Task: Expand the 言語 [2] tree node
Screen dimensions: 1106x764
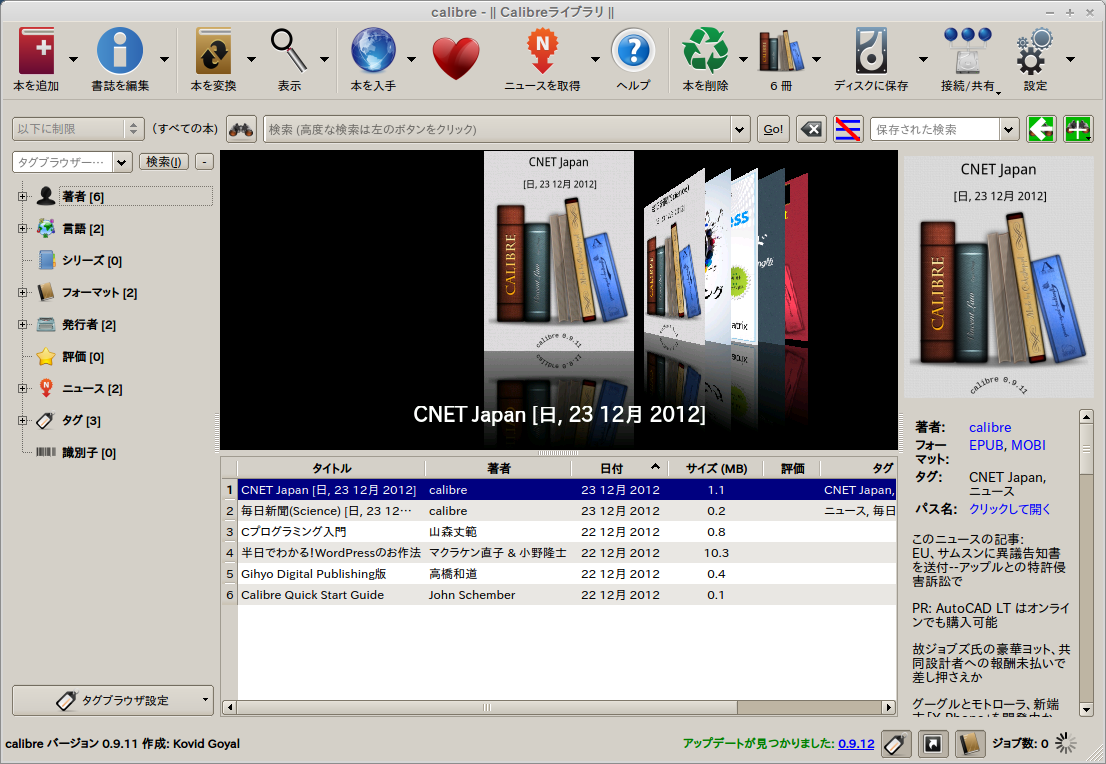Action: pos(23,229)
